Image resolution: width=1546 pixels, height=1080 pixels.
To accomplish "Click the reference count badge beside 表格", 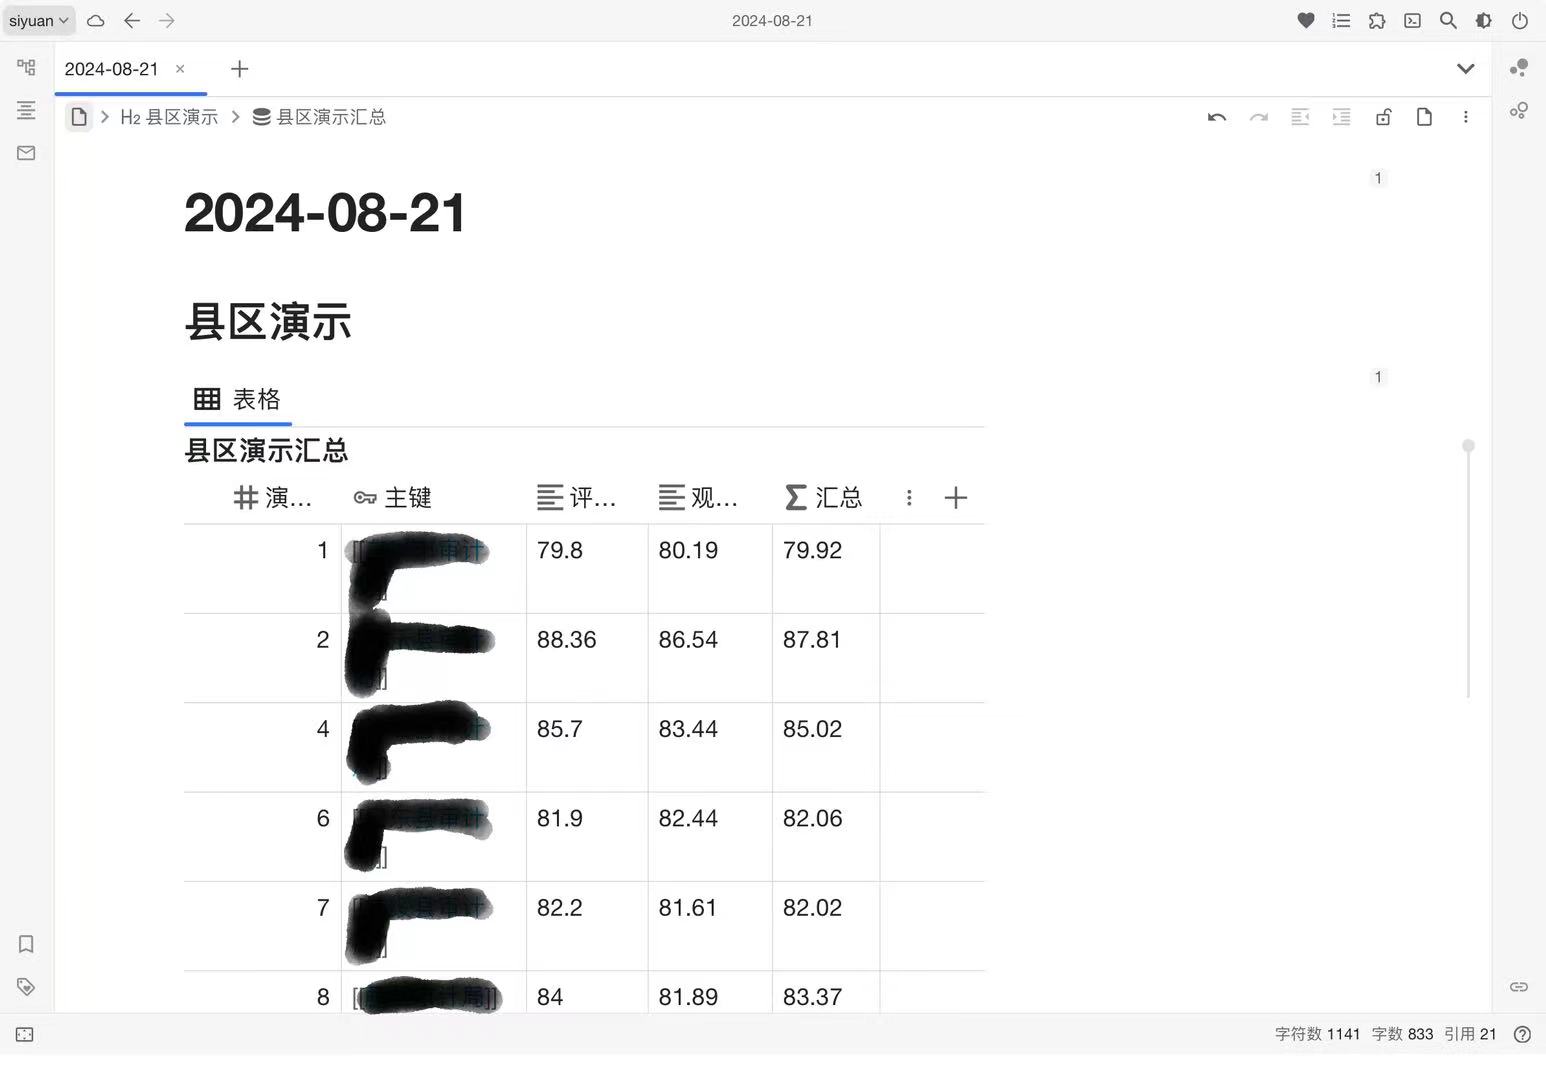I will 1378,377.
